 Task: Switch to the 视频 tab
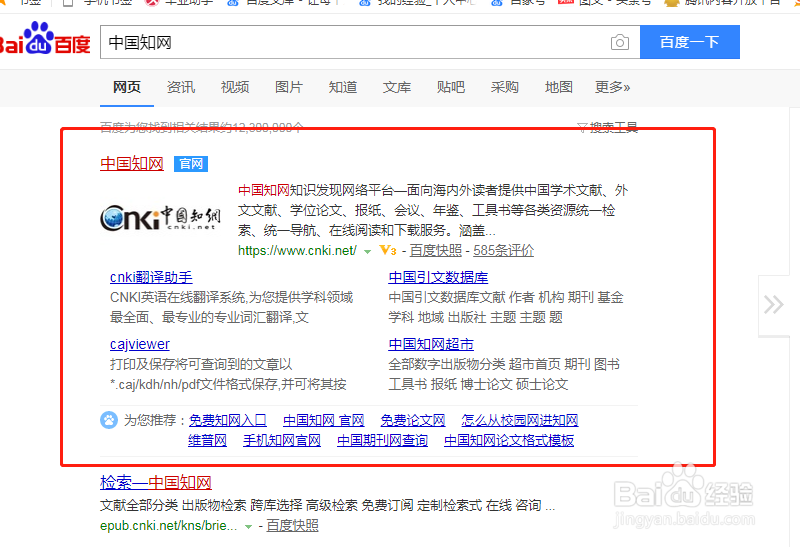[x=235, y=87]
